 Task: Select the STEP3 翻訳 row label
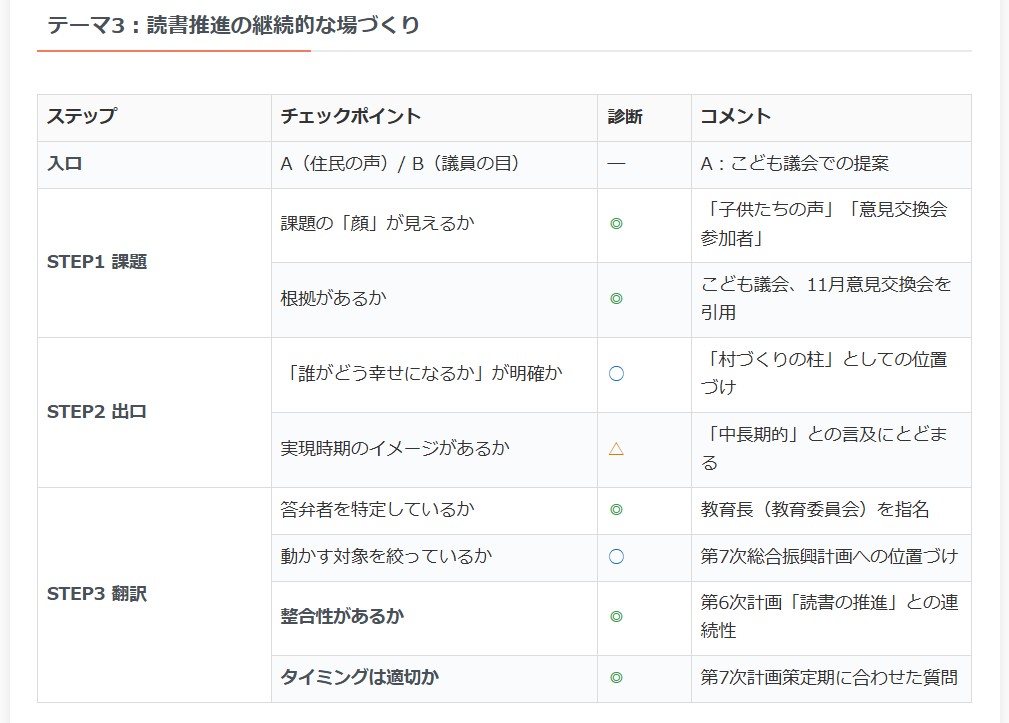(x=97, y=594)
